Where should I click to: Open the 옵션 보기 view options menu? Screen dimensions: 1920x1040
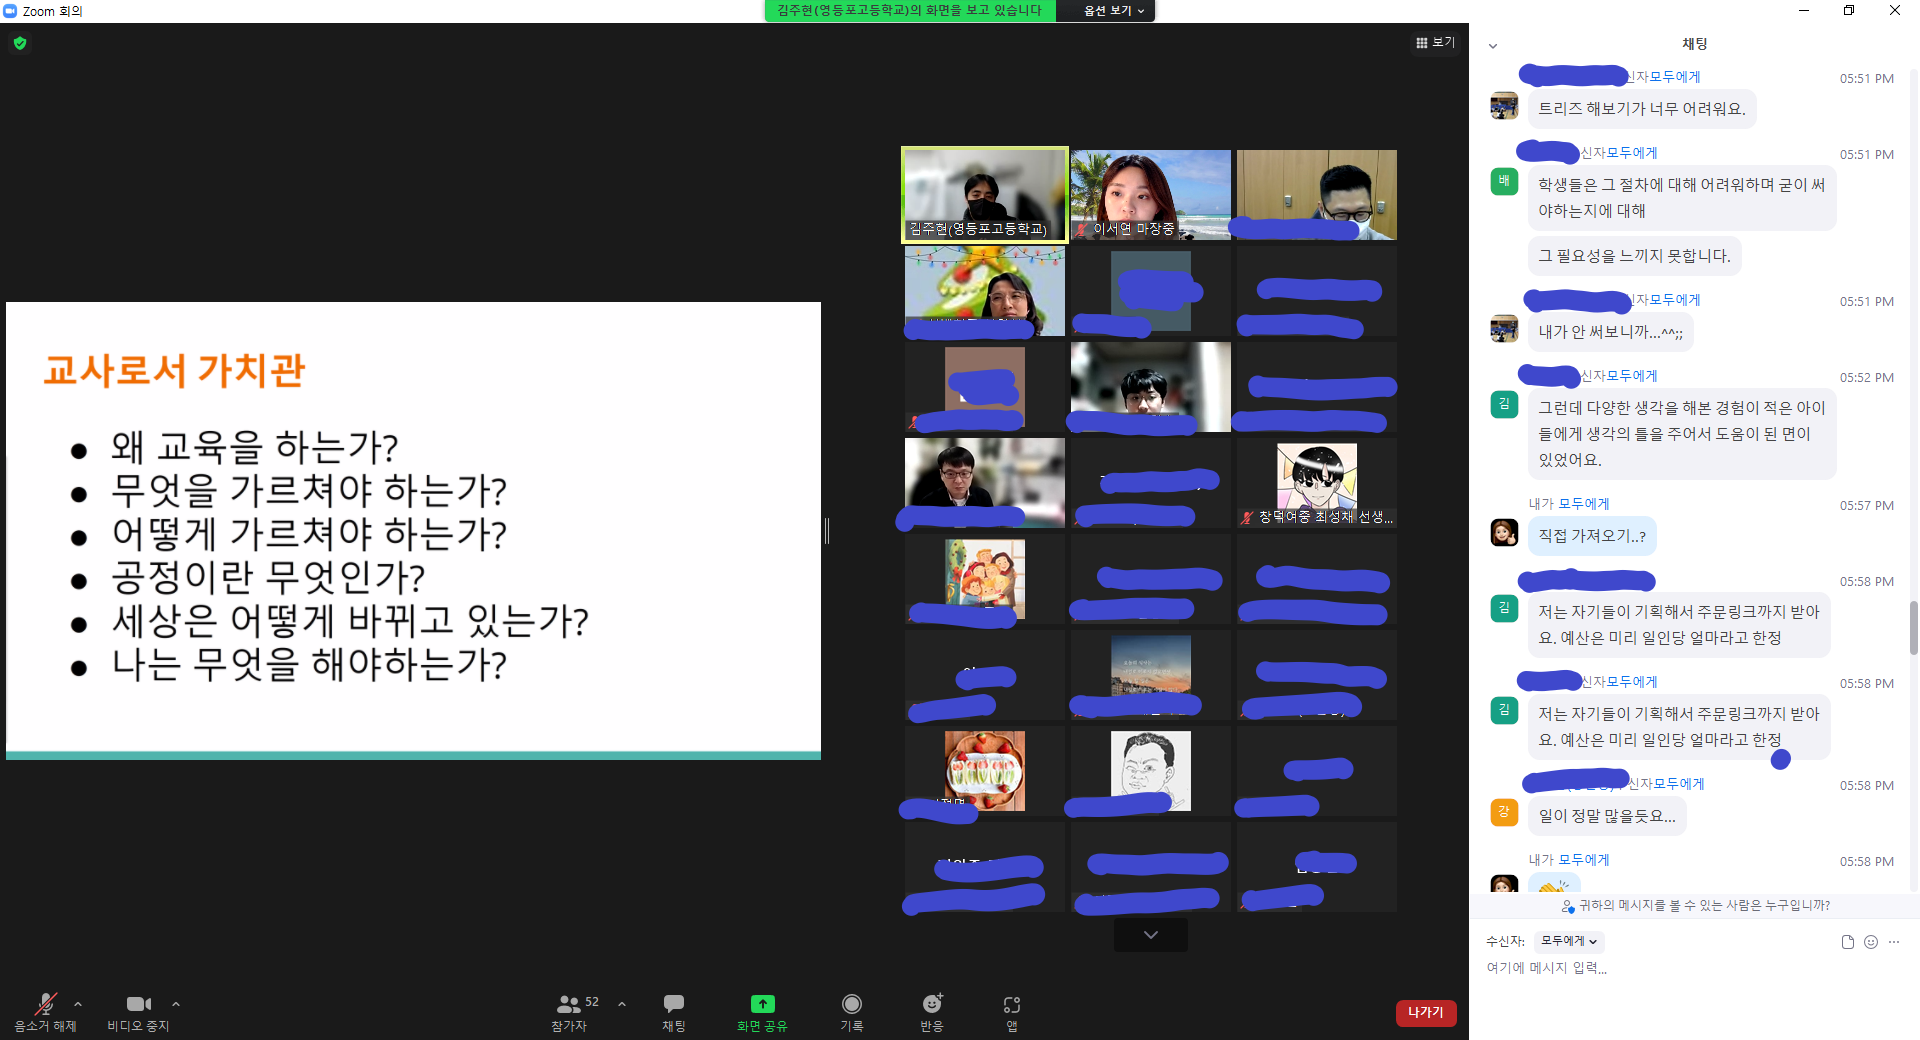pyautogui.click(x=1114, y=11)
